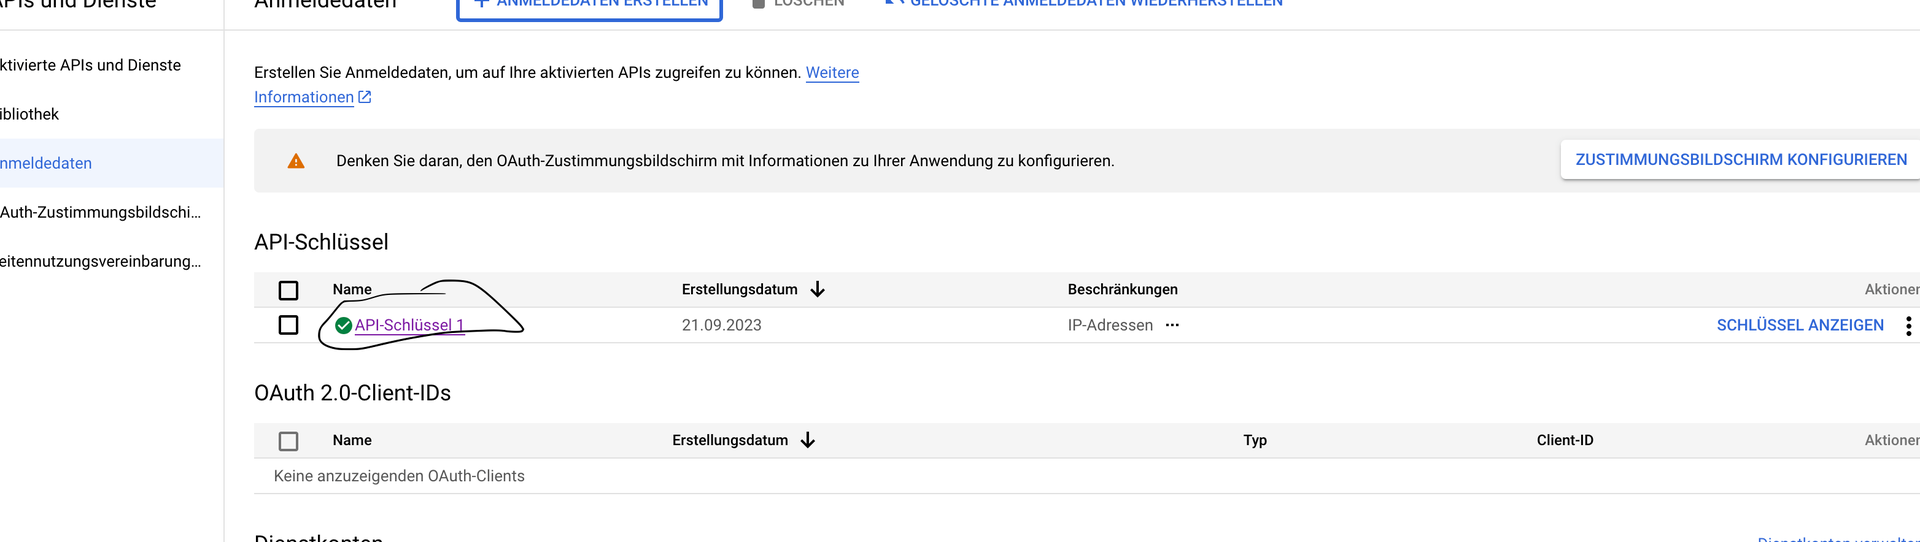Follow the Weitere Informationen link
This screenshot has height=542, width=1920.
point(831,73)
